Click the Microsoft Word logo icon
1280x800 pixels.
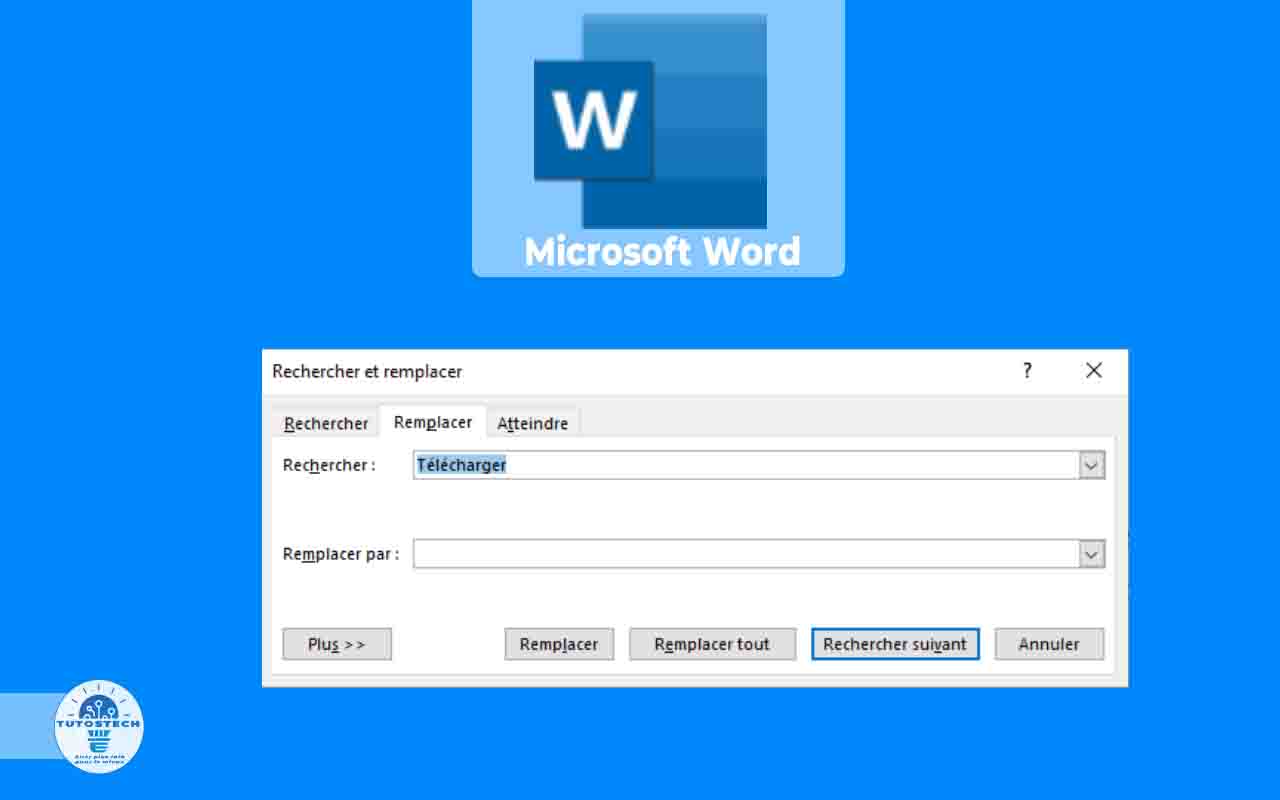[650, 121]
